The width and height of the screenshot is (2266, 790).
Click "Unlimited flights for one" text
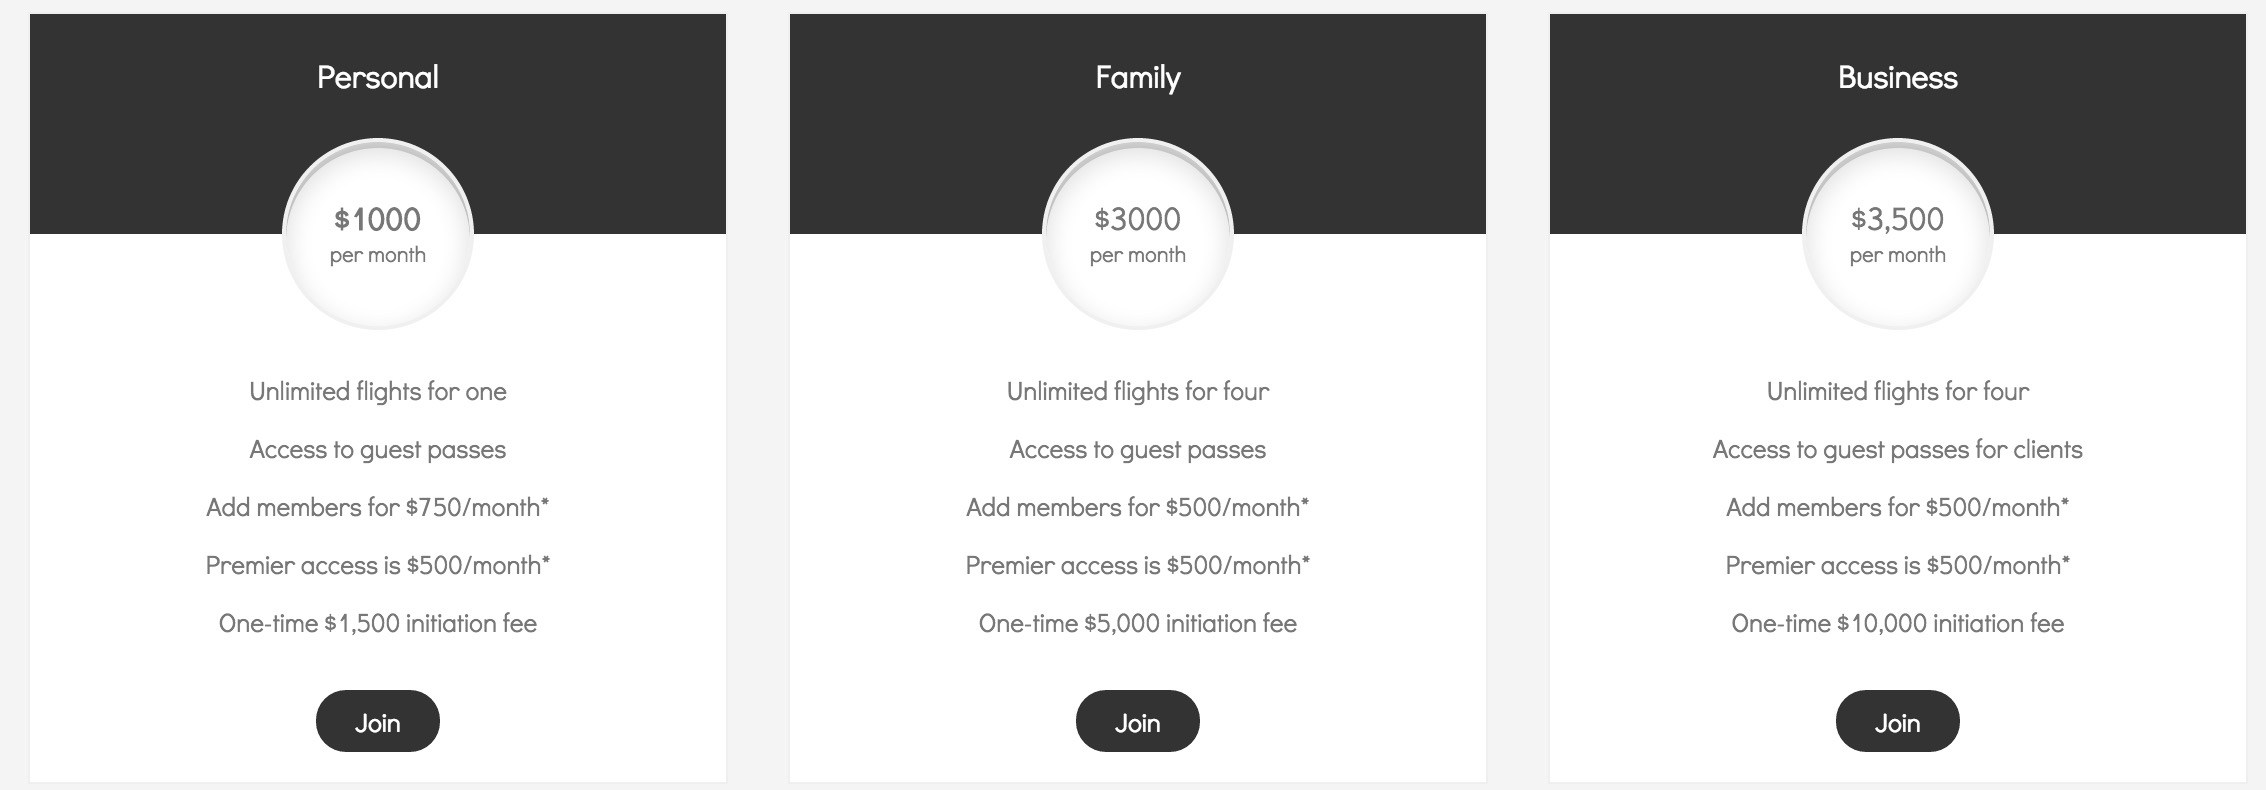[377, 391]
